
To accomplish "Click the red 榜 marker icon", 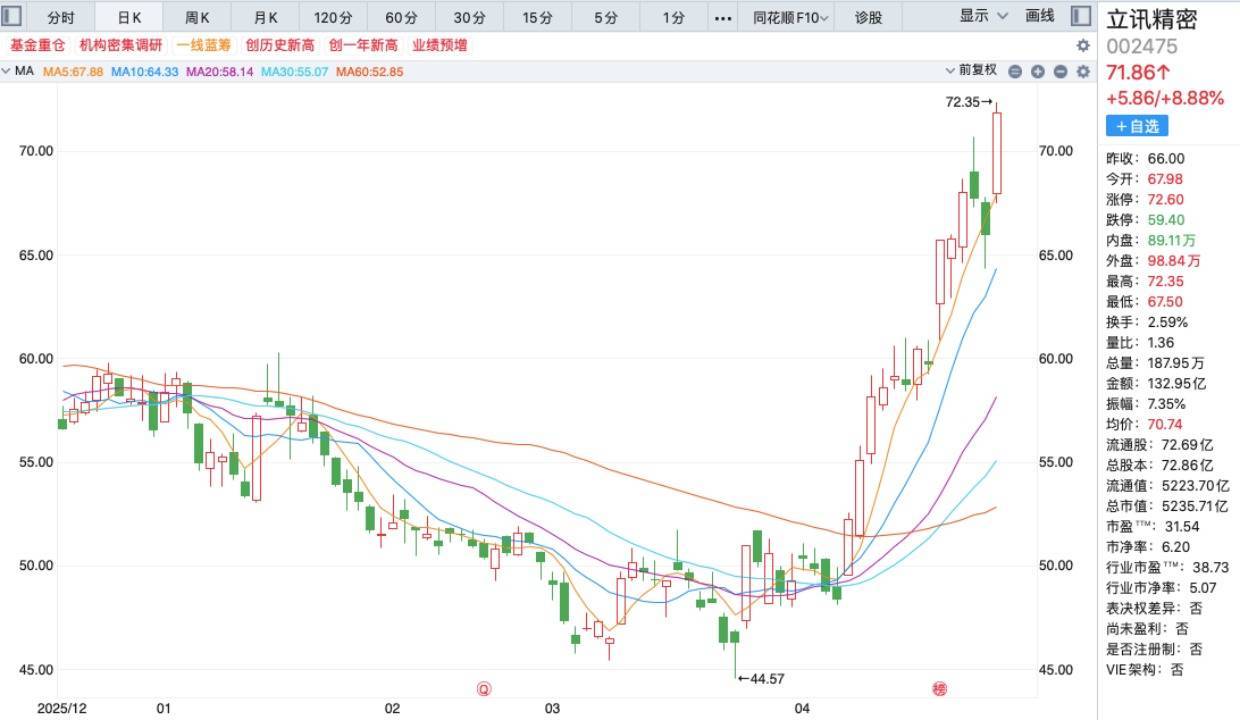I will 939,689.
